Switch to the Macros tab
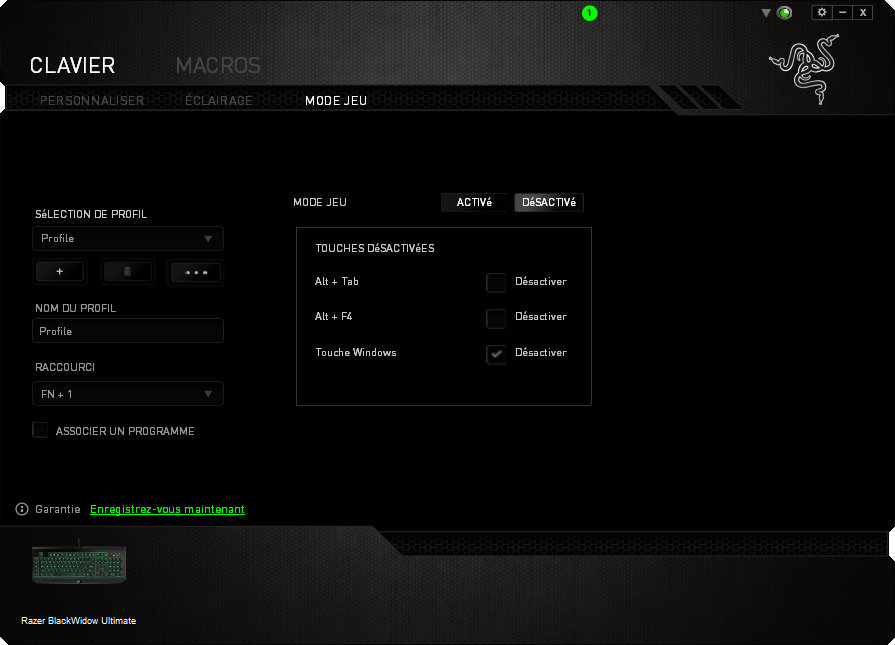 click(x=218, y=66)
